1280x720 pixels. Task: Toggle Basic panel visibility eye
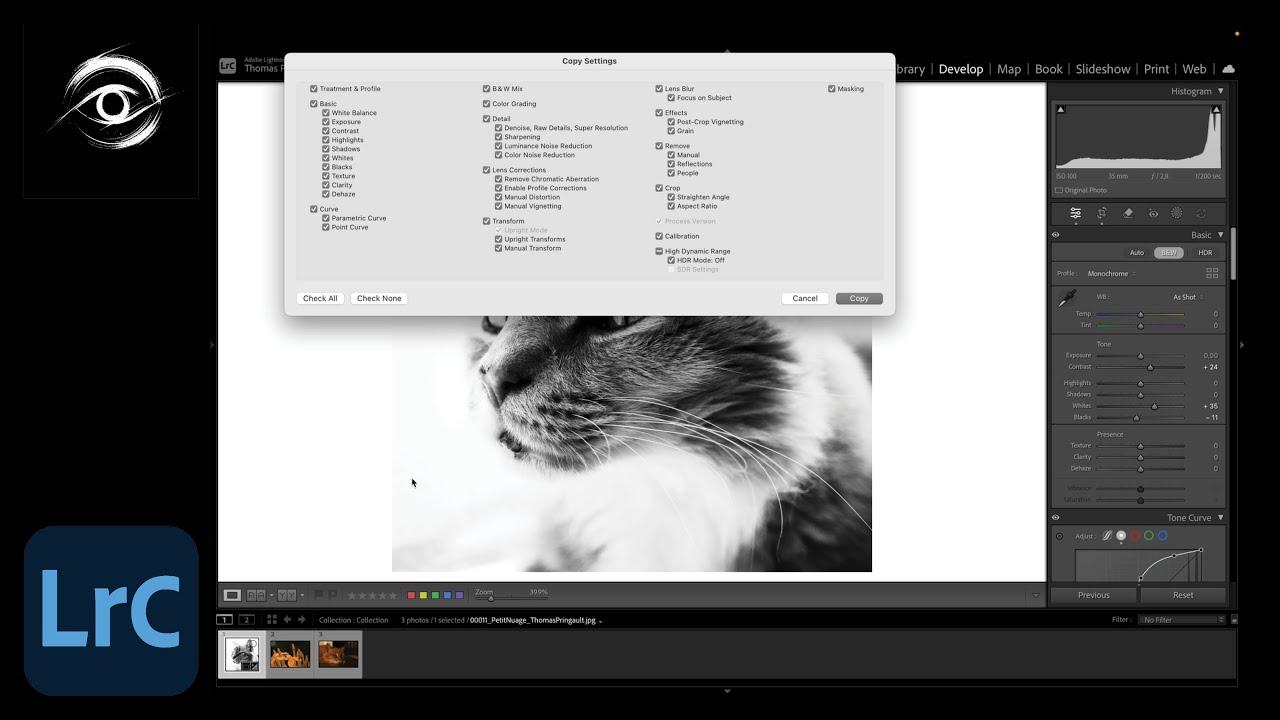click(x=1056, y=235)
